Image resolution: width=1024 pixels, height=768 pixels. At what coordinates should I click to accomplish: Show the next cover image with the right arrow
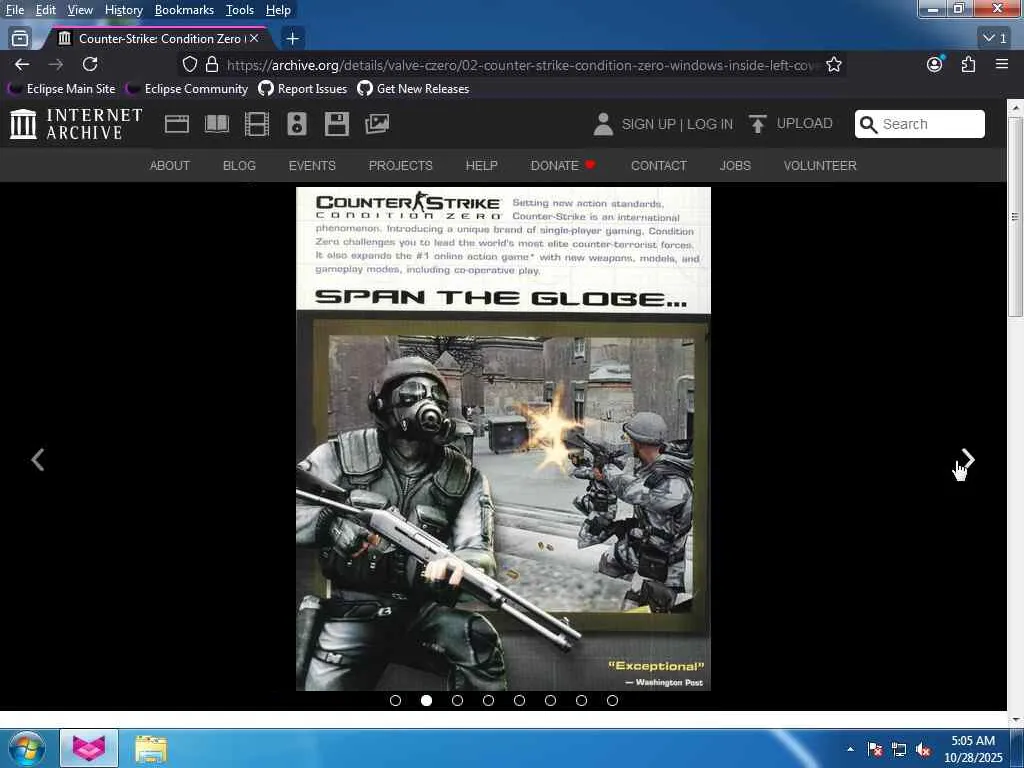pyautogui.click(x=968, y=460)
